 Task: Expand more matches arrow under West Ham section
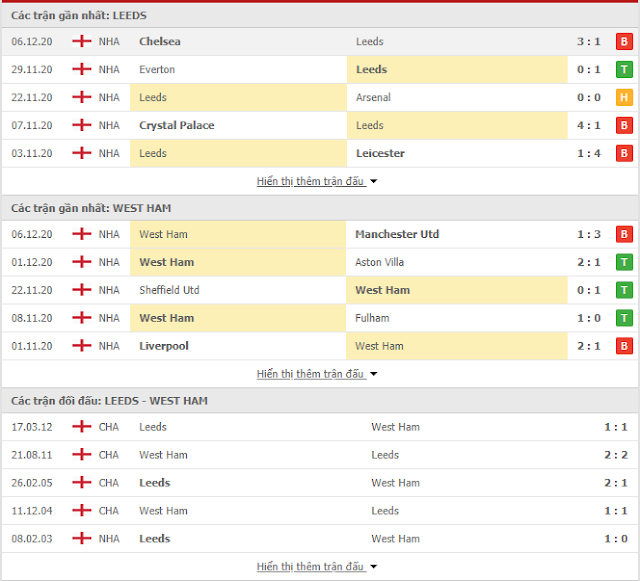click(x=373, y=374)
